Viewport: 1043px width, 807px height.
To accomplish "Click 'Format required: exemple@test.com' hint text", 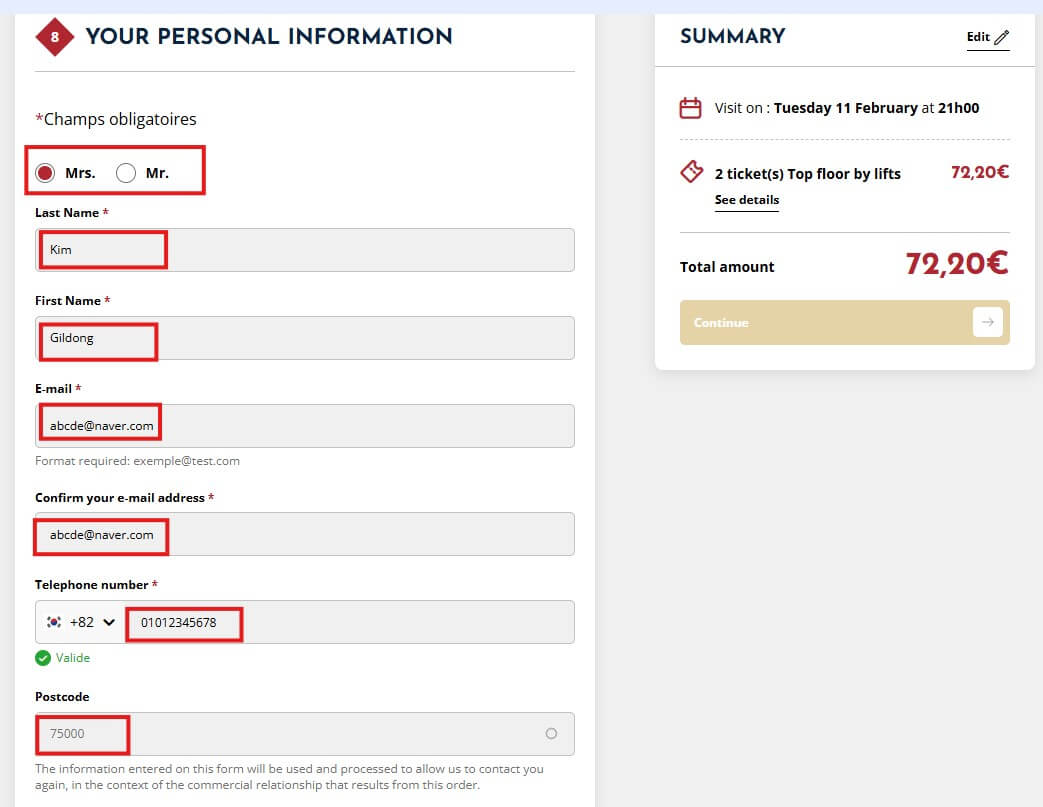I will click(137, 460).
